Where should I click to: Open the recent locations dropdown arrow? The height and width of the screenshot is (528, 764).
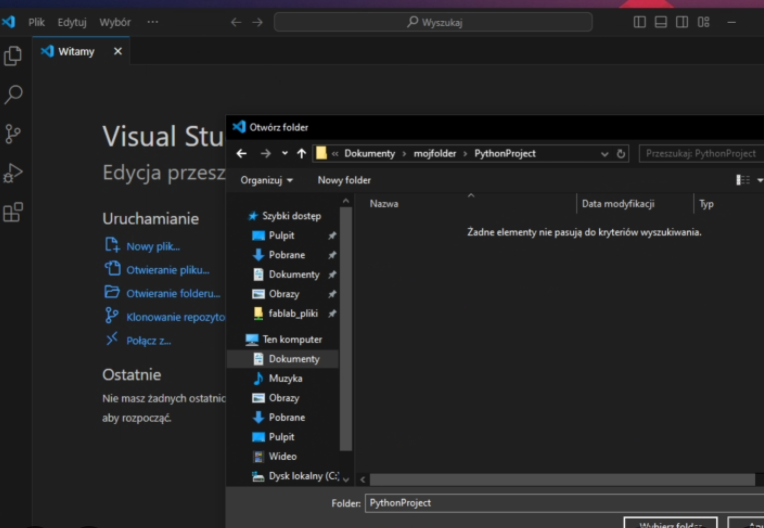[x=285, y=153]
